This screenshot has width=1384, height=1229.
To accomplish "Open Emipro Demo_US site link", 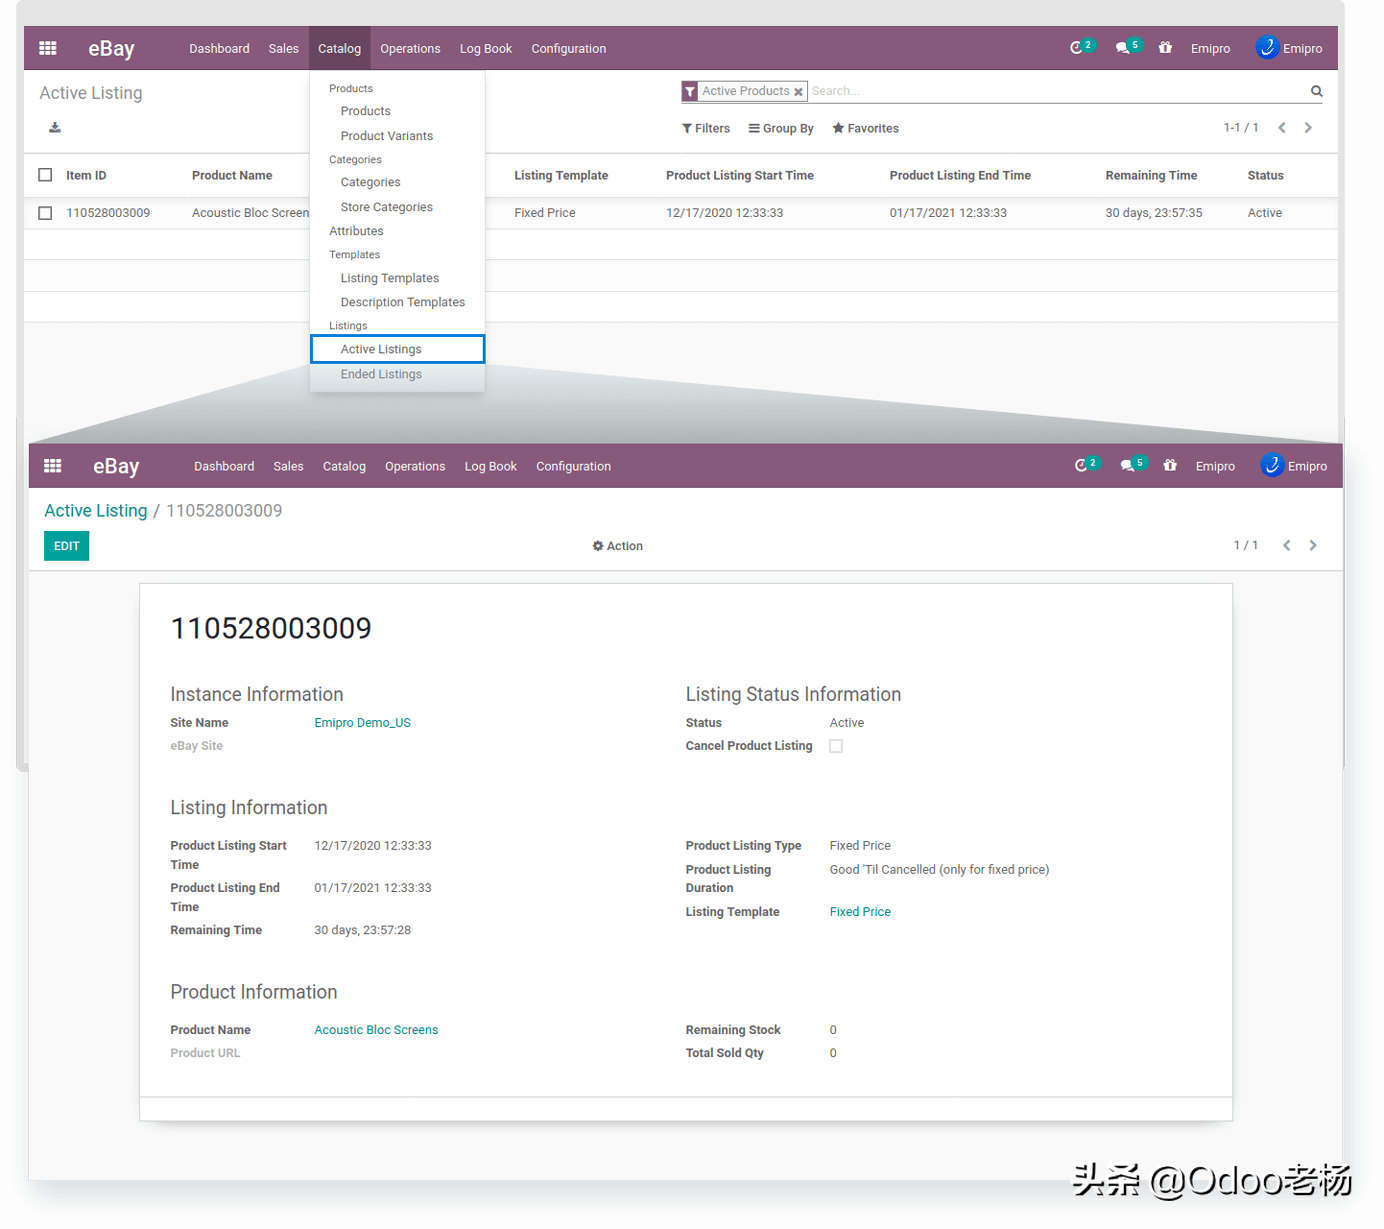I will coord(362,723).
